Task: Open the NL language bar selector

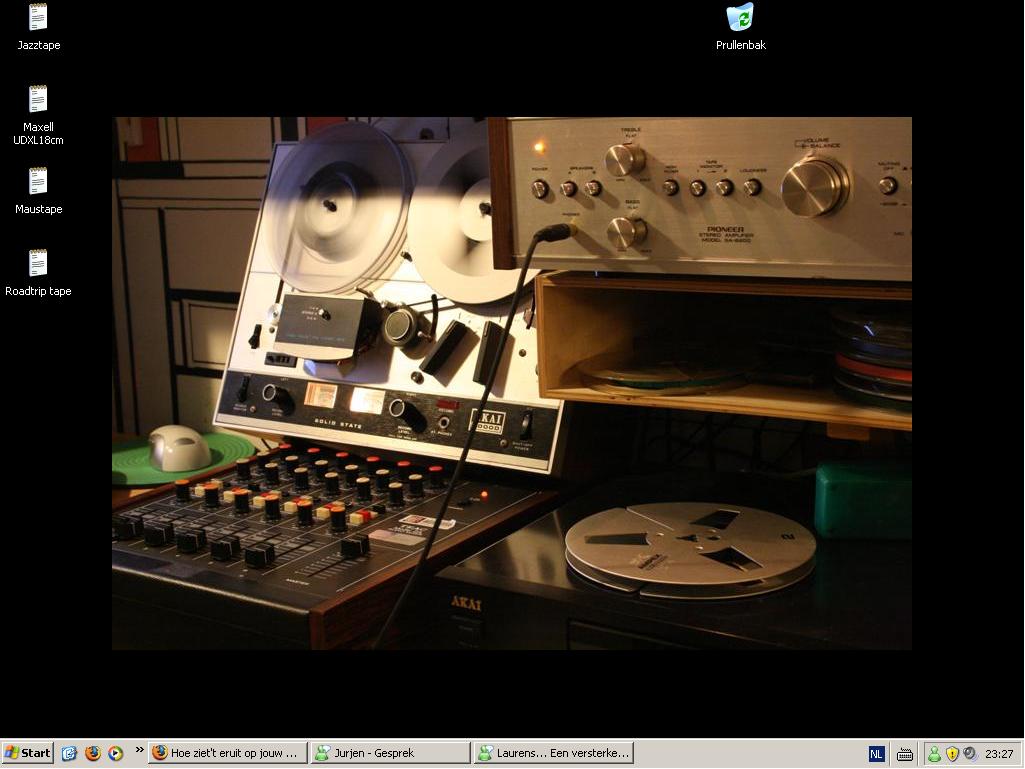Action: coord(876,754)
